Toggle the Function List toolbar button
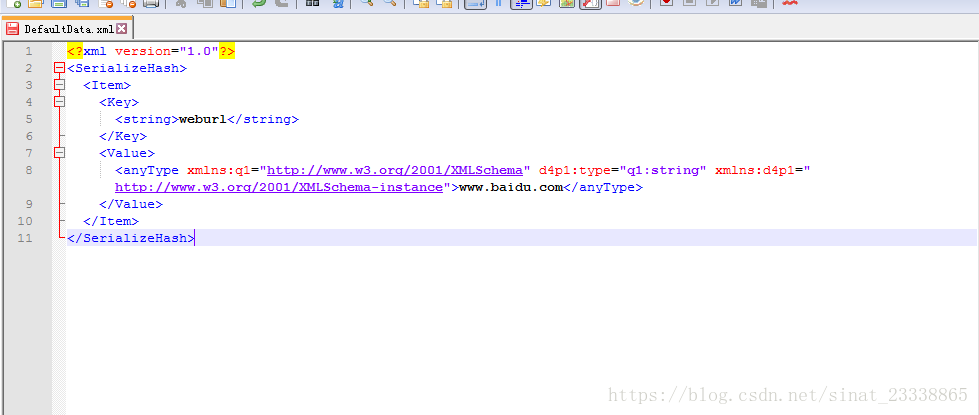Image resolution: width=979 pixels, height=415 pixels. click(x=590, y=4)
